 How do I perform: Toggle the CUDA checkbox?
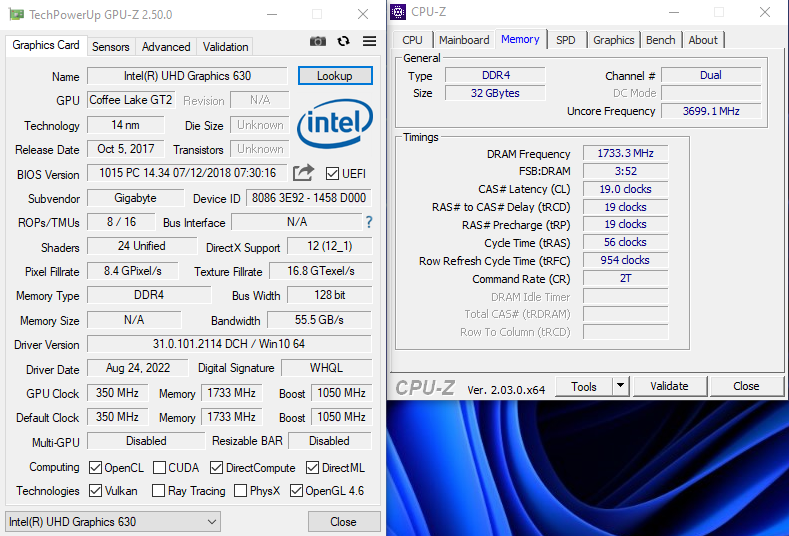pyautogui.click(x=159, y=468)
